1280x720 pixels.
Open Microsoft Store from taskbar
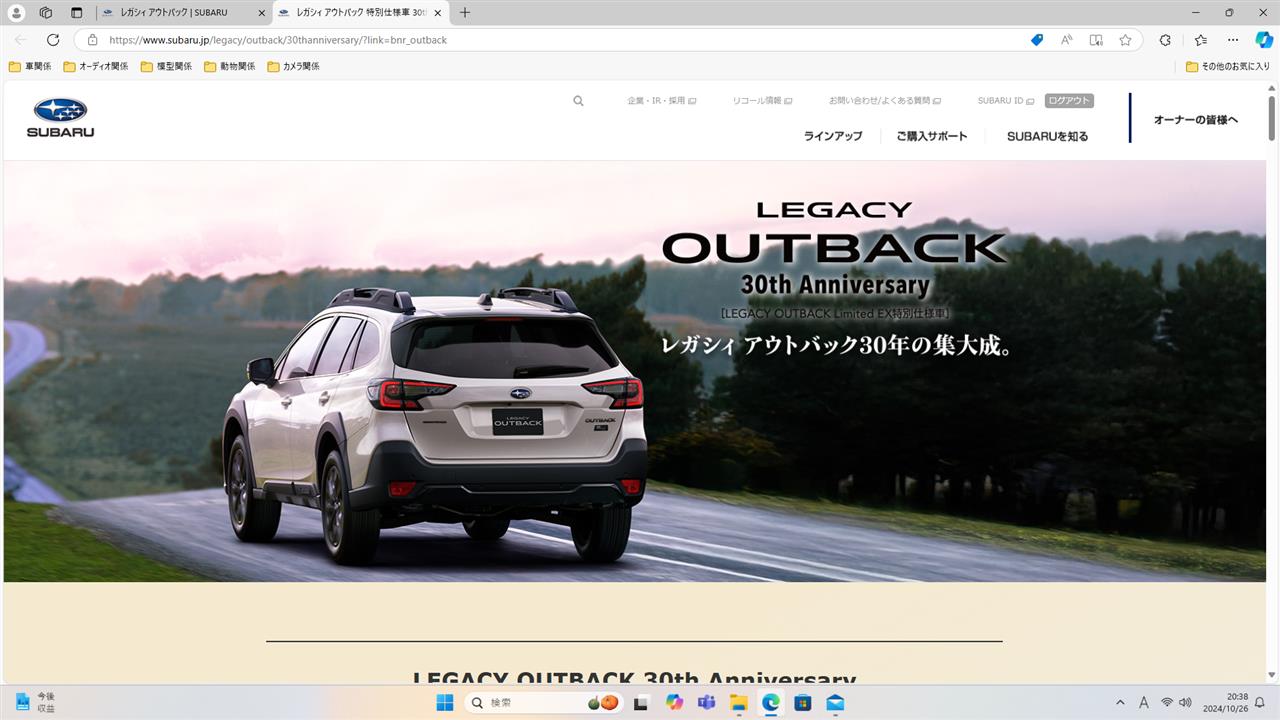coord(802,703)
